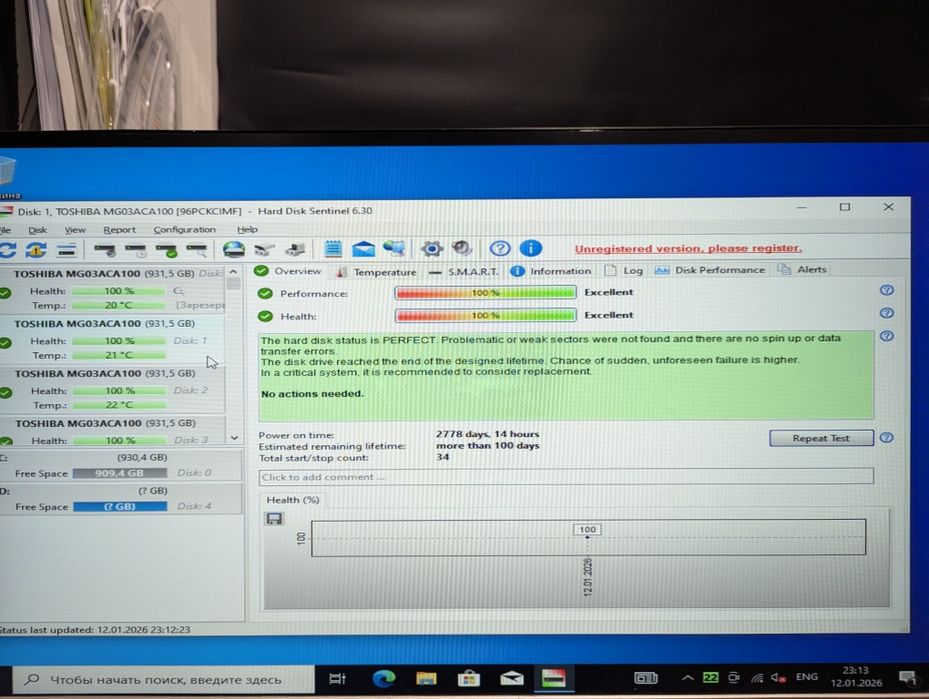Click the Repeat Test button
929x699 pixels.
tap(821, 438)
